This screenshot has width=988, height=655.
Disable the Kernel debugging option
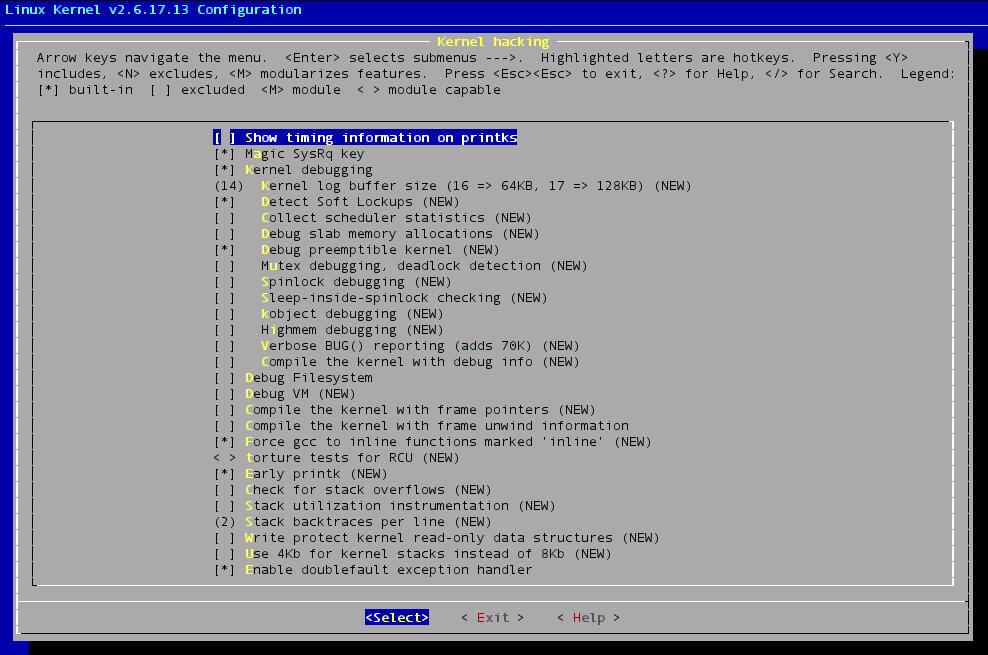click(x=293, y=169)
